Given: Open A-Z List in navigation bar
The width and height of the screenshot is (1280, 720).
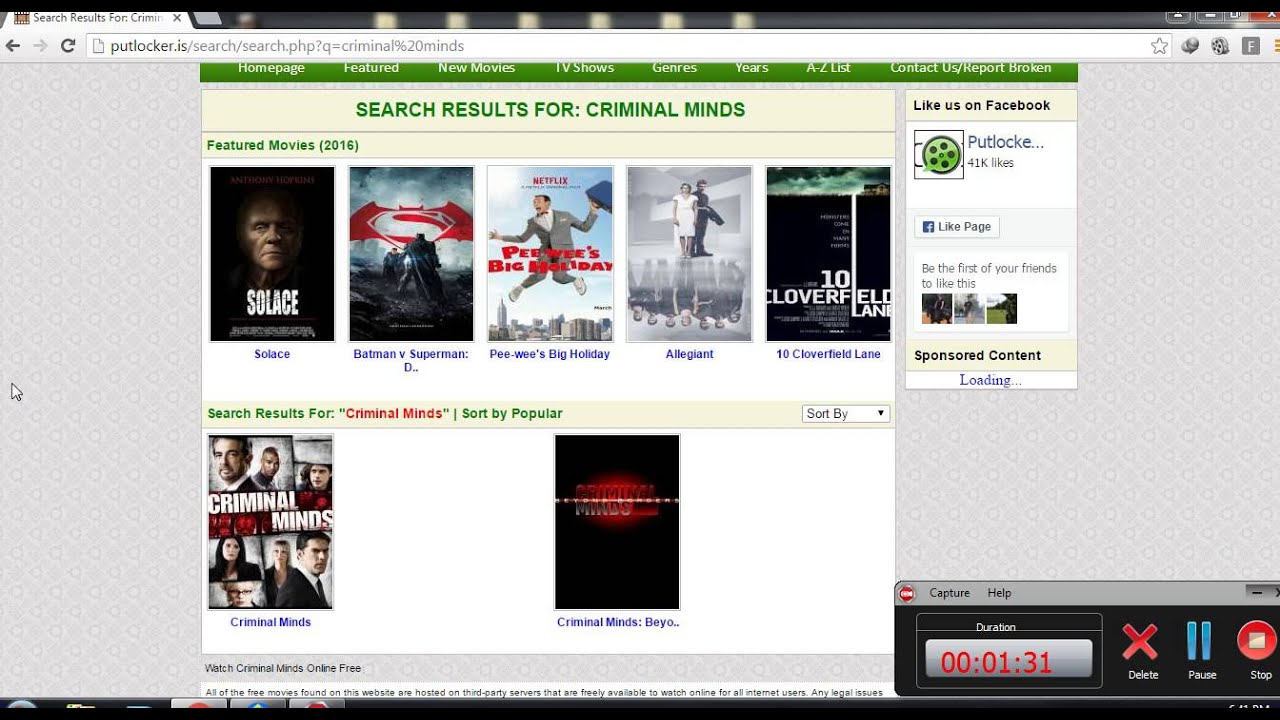Looking at the screenshot, I should click(828, 68).
